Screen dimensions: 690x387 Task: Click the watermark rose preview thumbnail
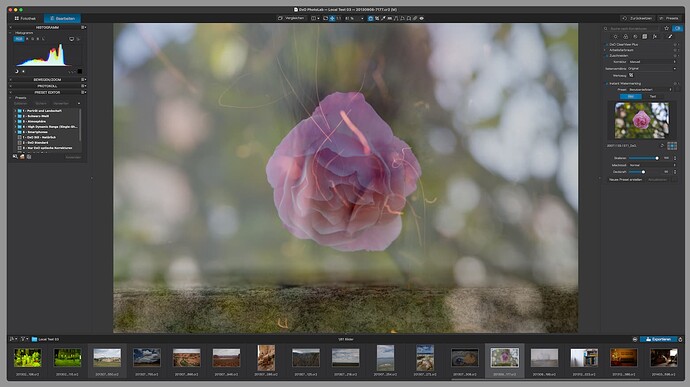642,120
